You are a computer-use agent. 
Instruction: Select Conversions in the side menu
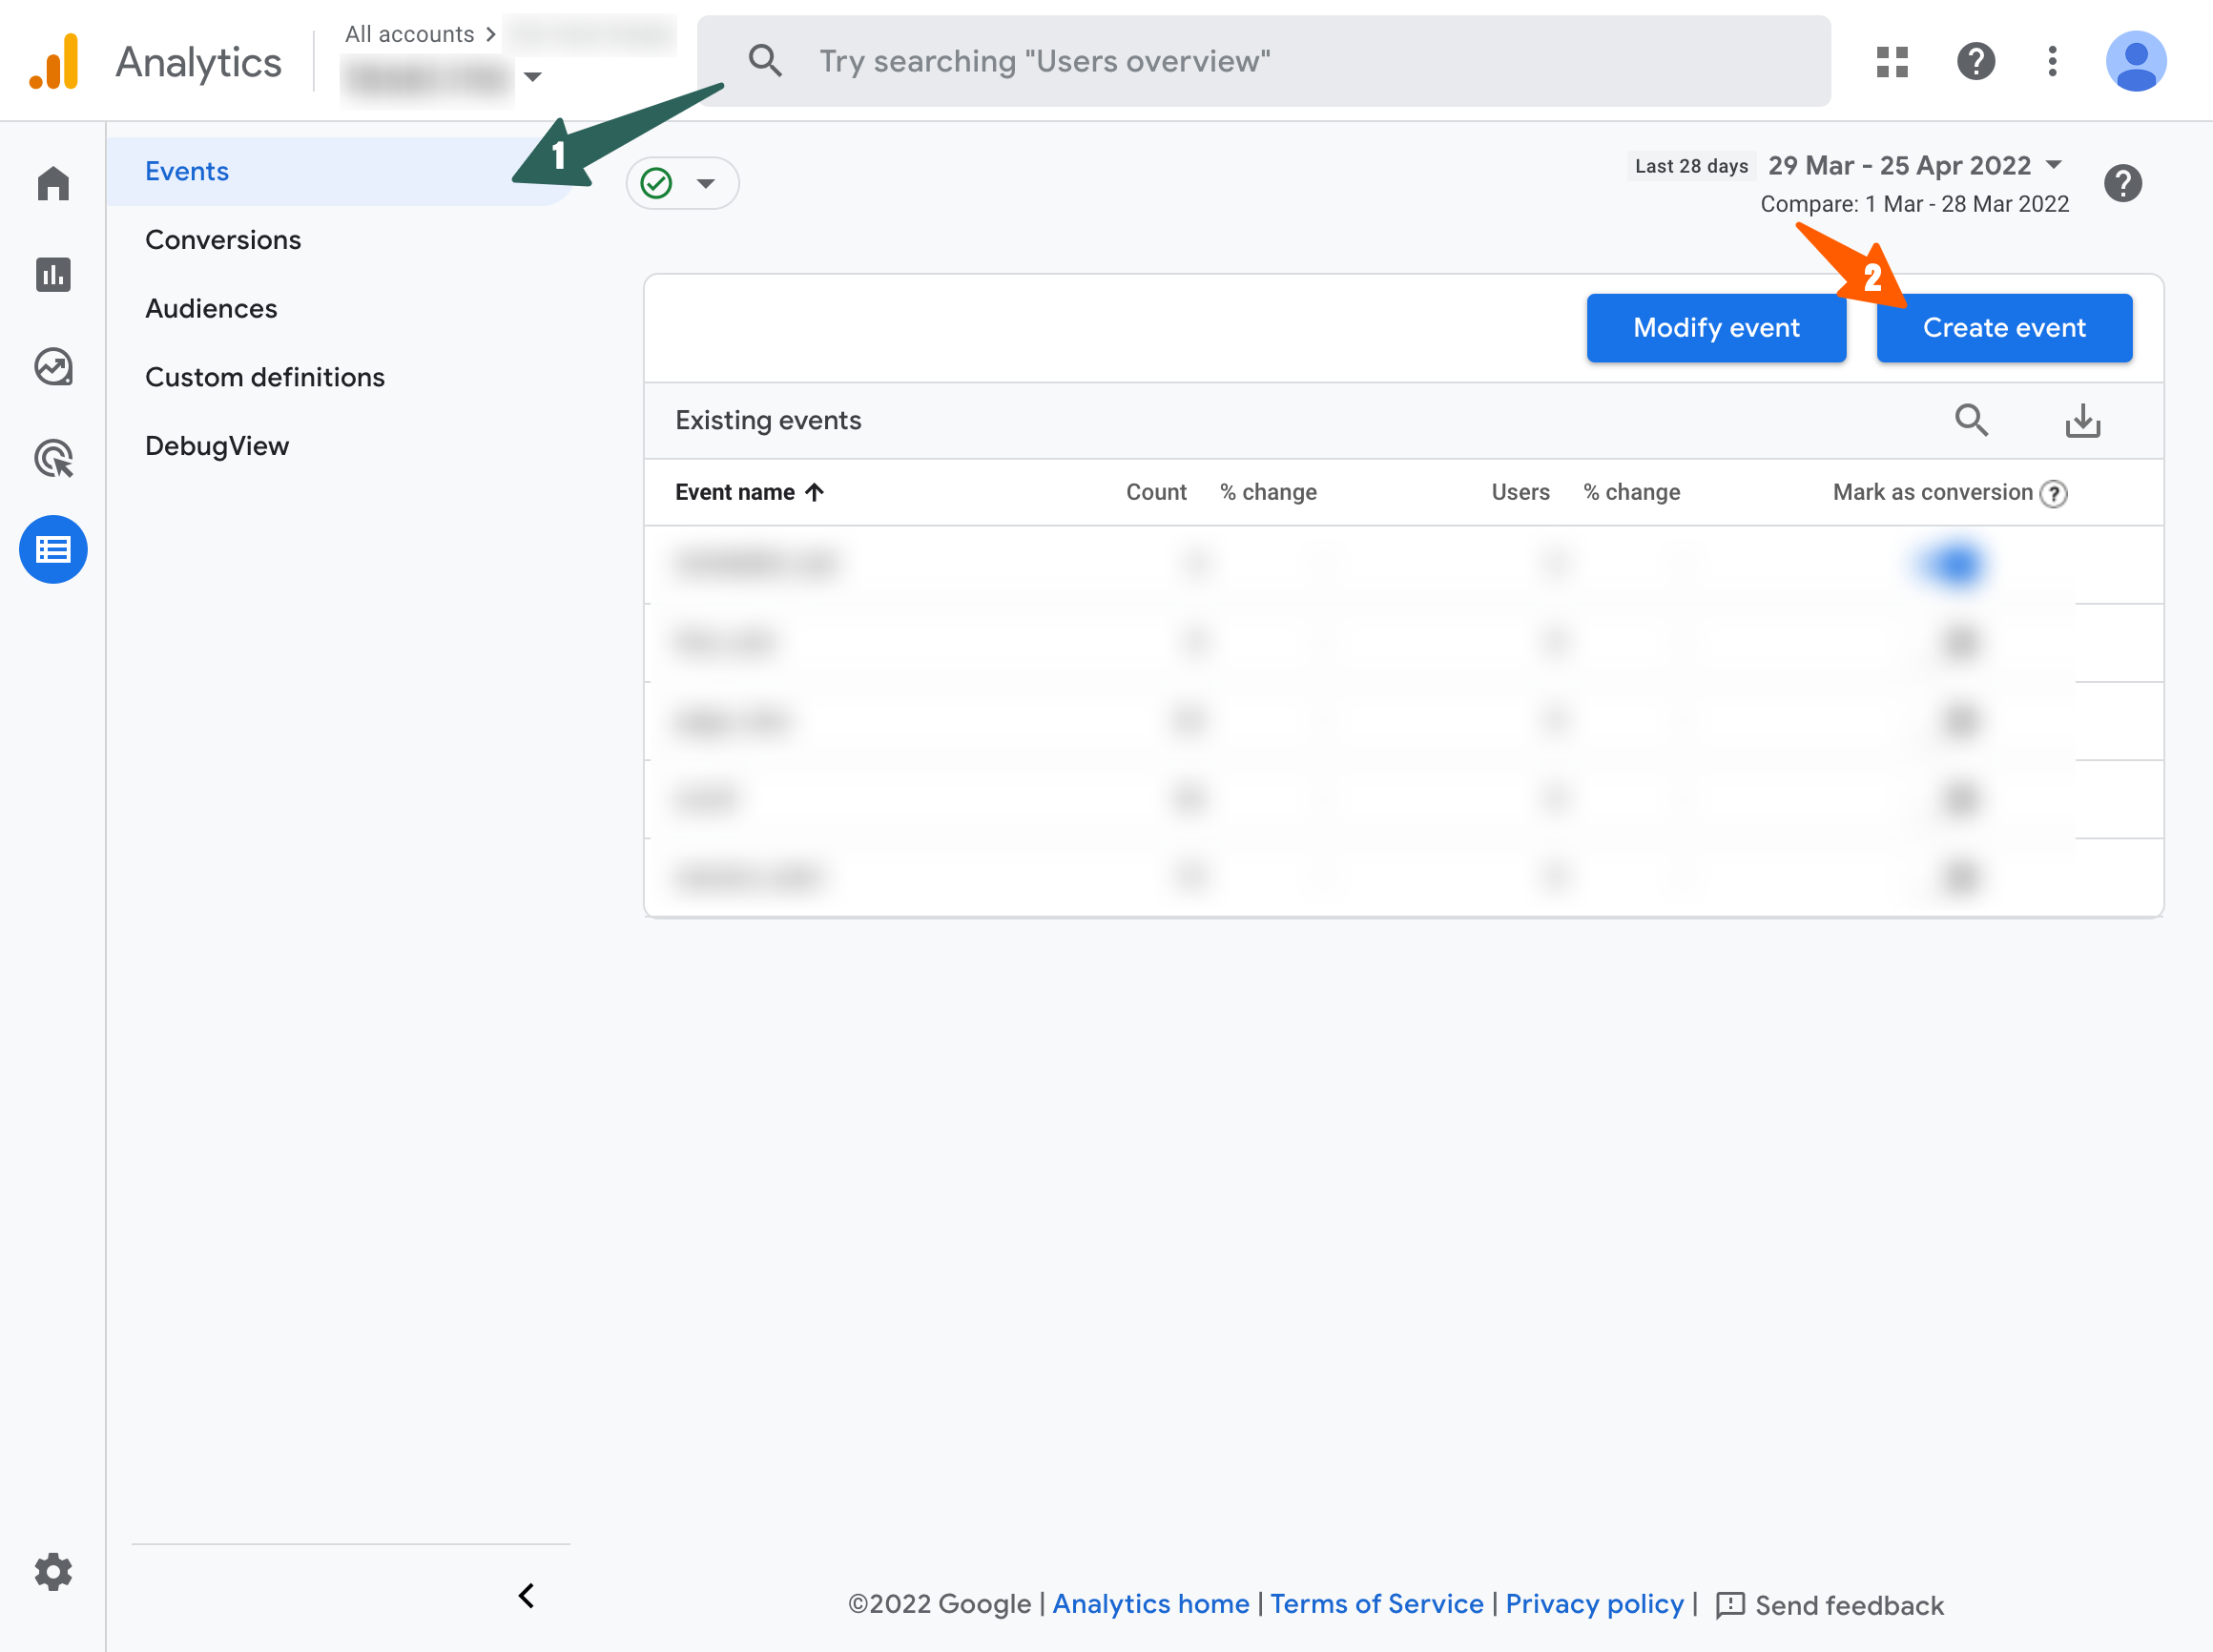click(x=223, y=240)
